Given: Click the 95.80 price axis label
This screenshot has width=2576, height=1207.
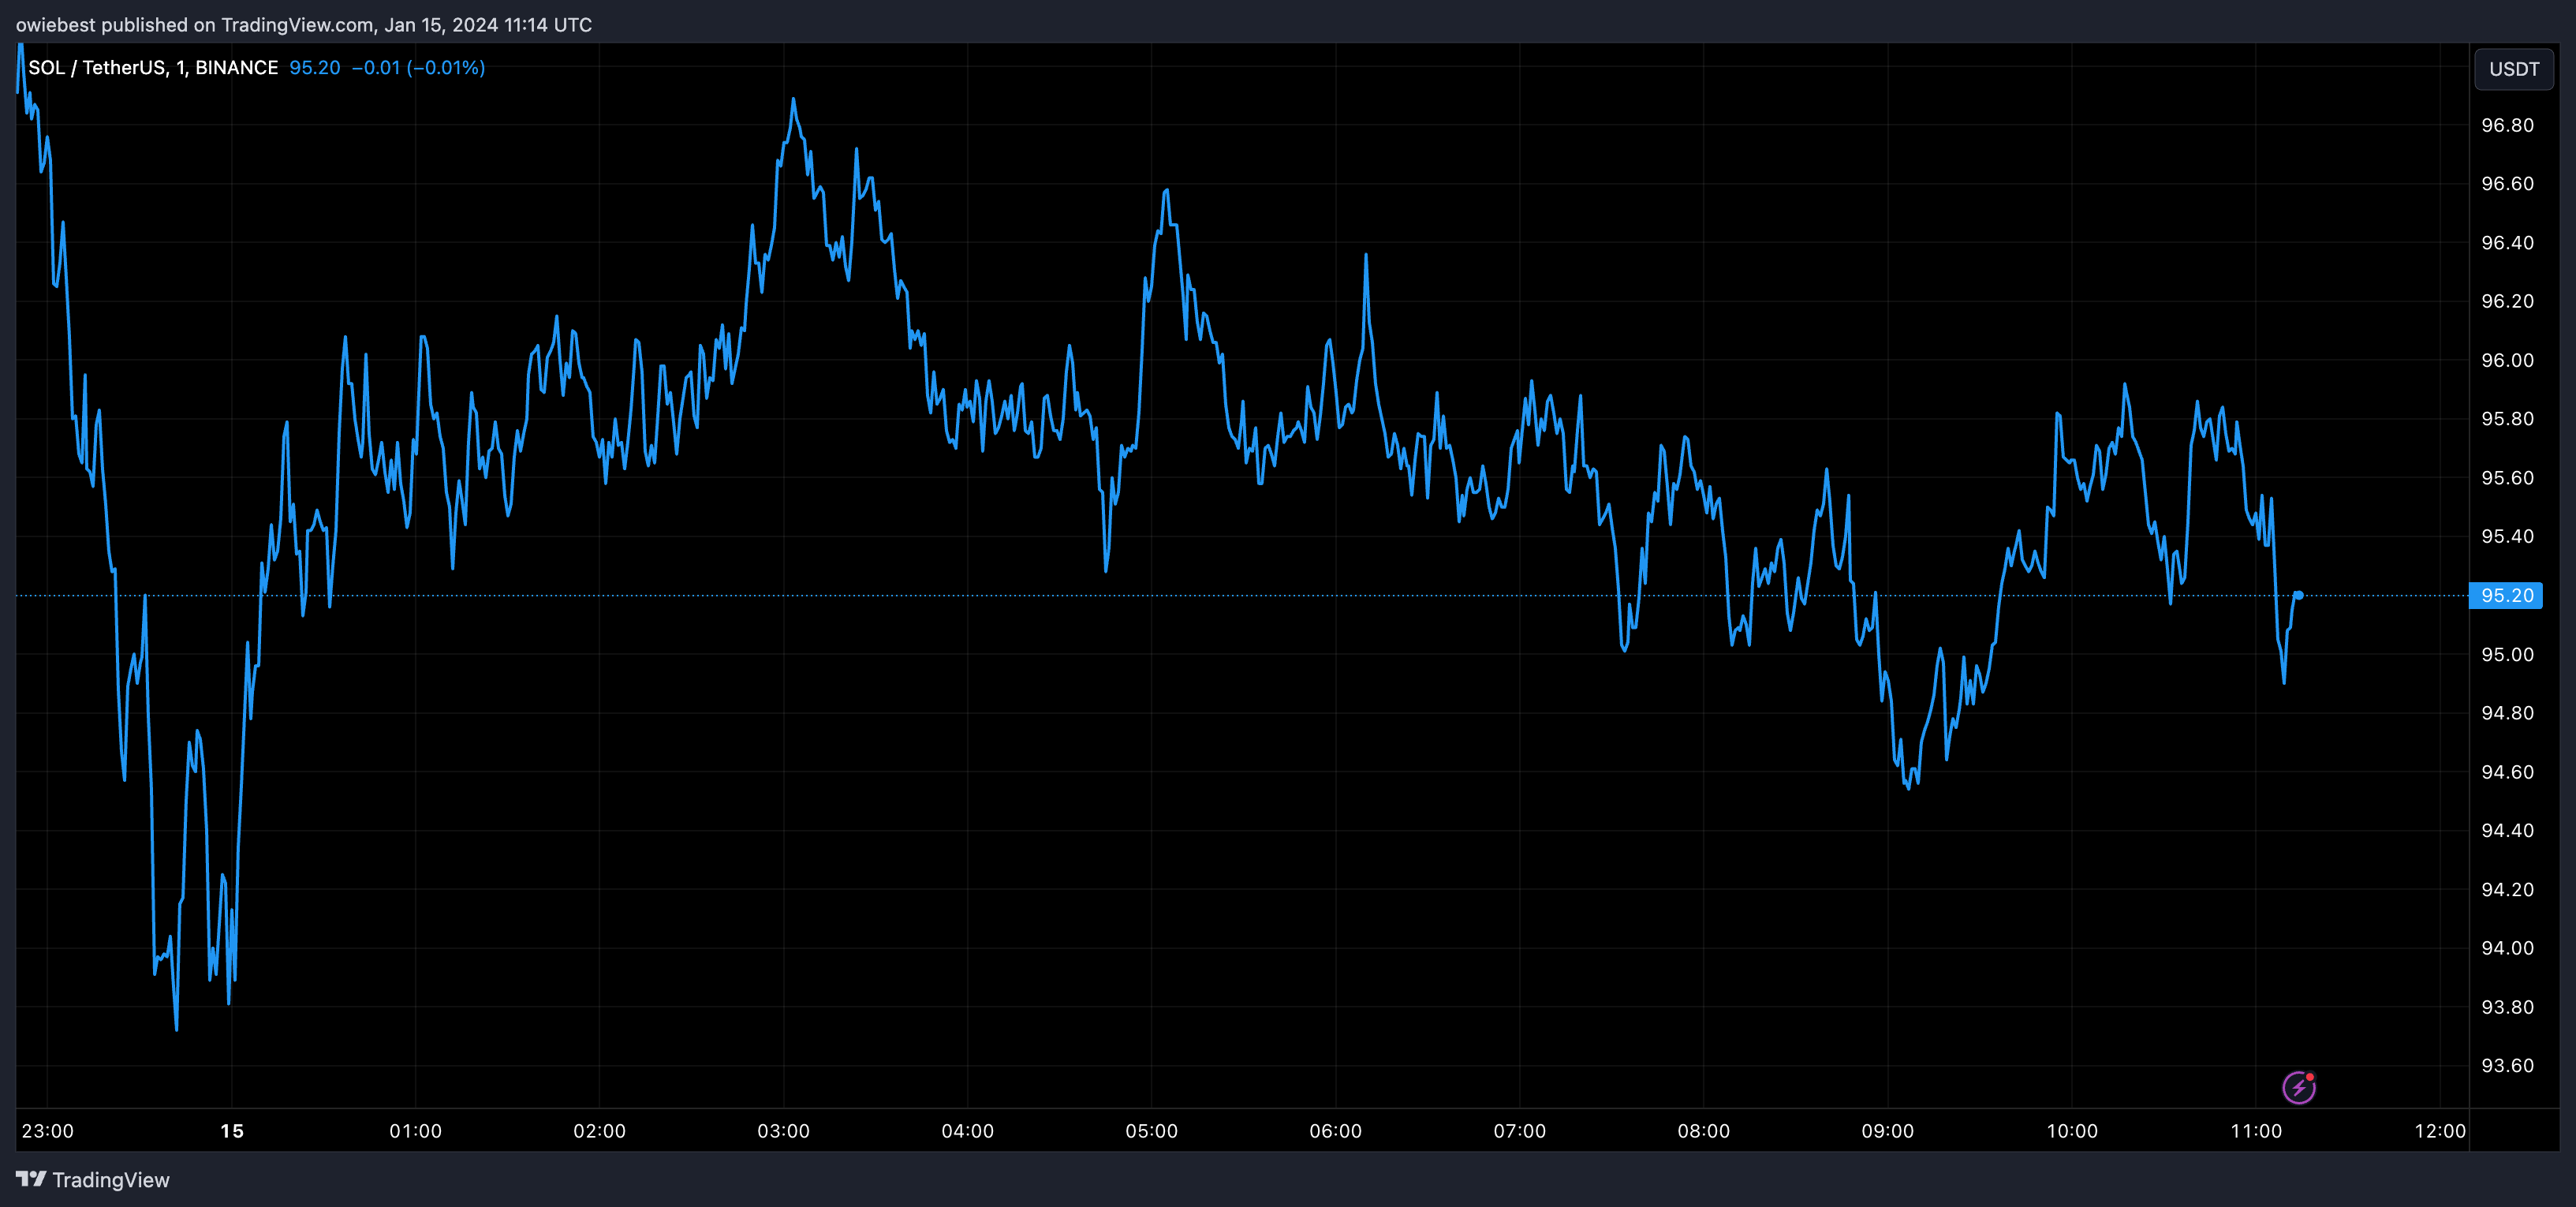Looking at the screenshot, I should pyautogui.click(x=2507, y=419).
